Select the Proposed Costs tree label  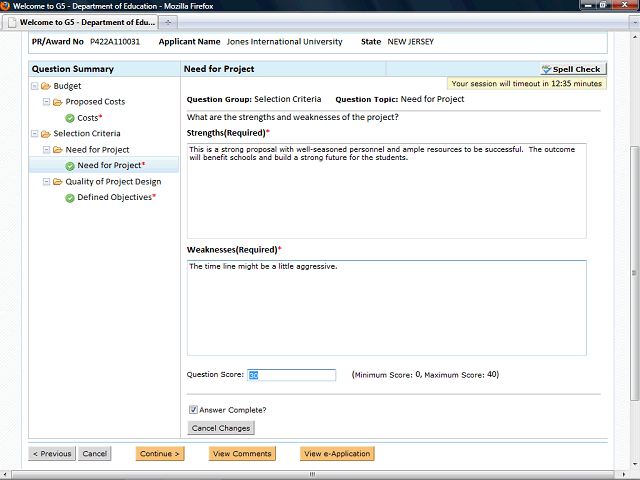[x=95, y=102]
